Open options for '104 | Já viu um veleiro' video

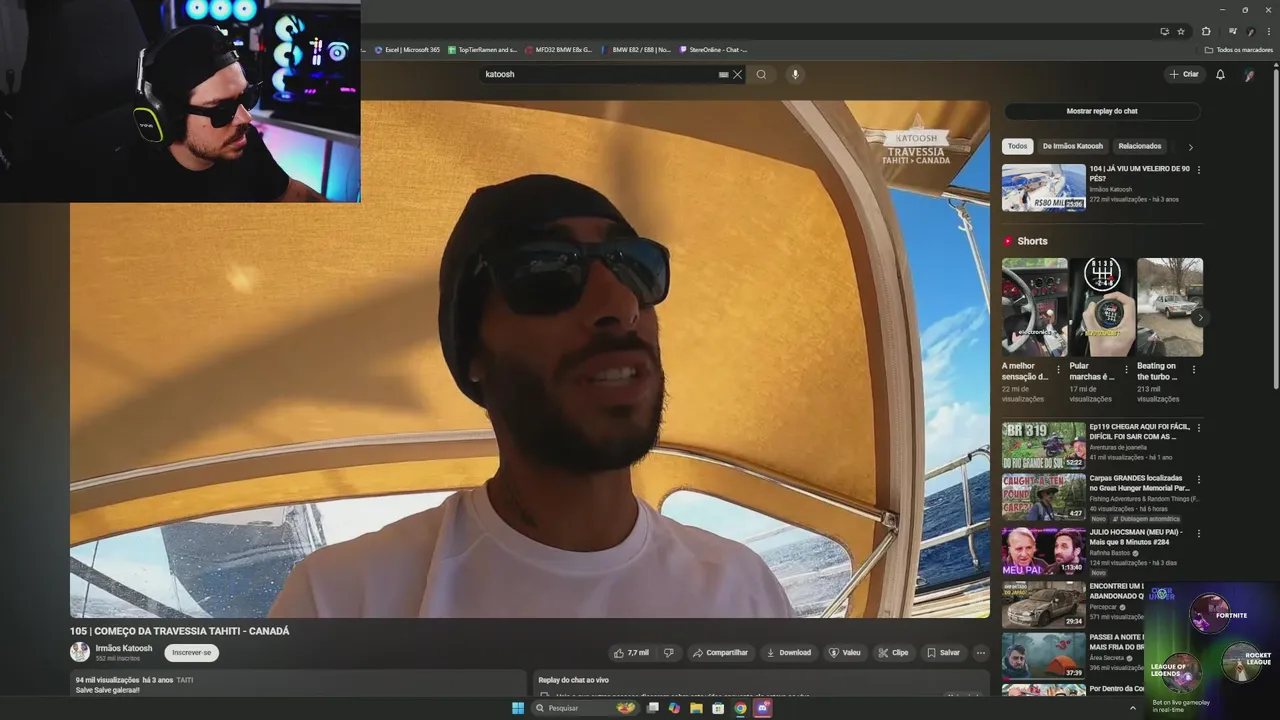point(1199,170)
